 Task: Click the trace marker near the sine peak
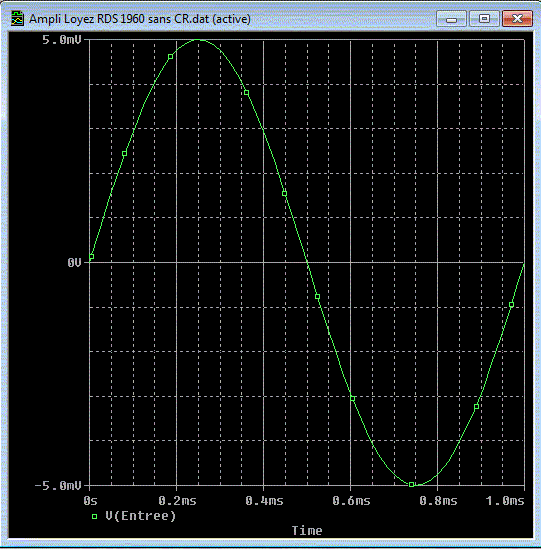pyautogui.click(x=171, y=56)
